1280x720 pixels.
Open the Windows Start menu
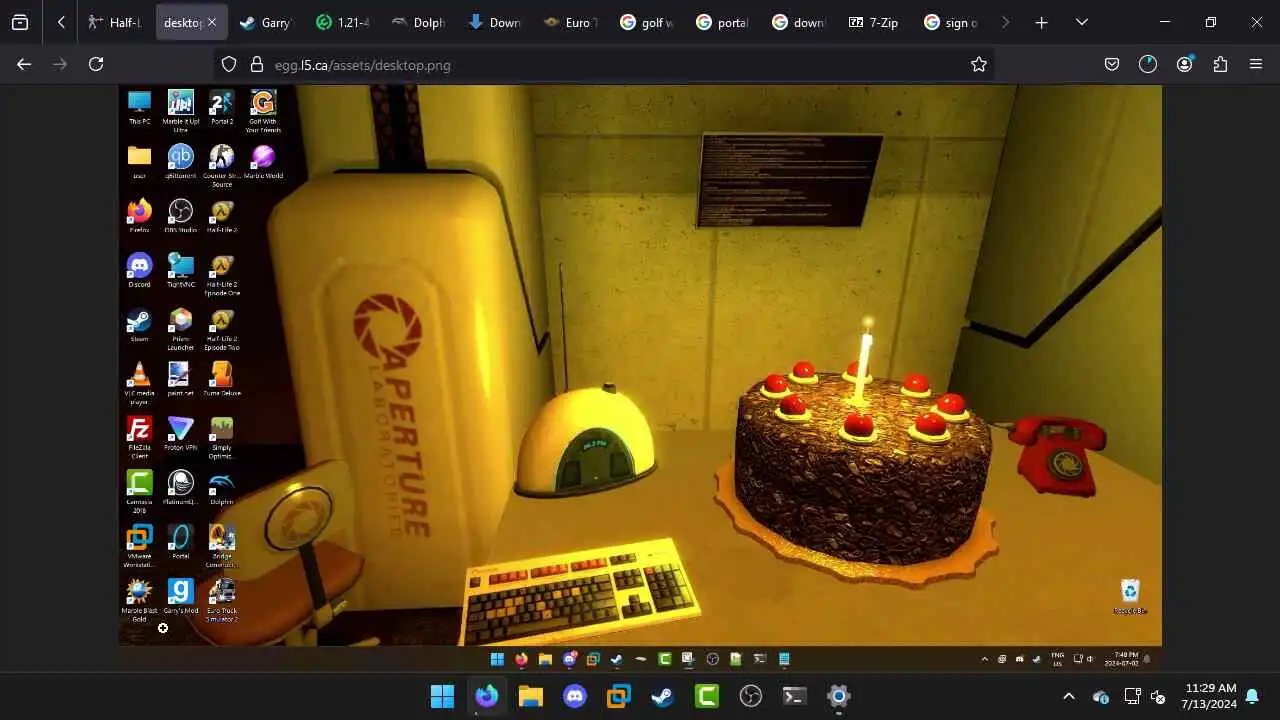(442, 696)
